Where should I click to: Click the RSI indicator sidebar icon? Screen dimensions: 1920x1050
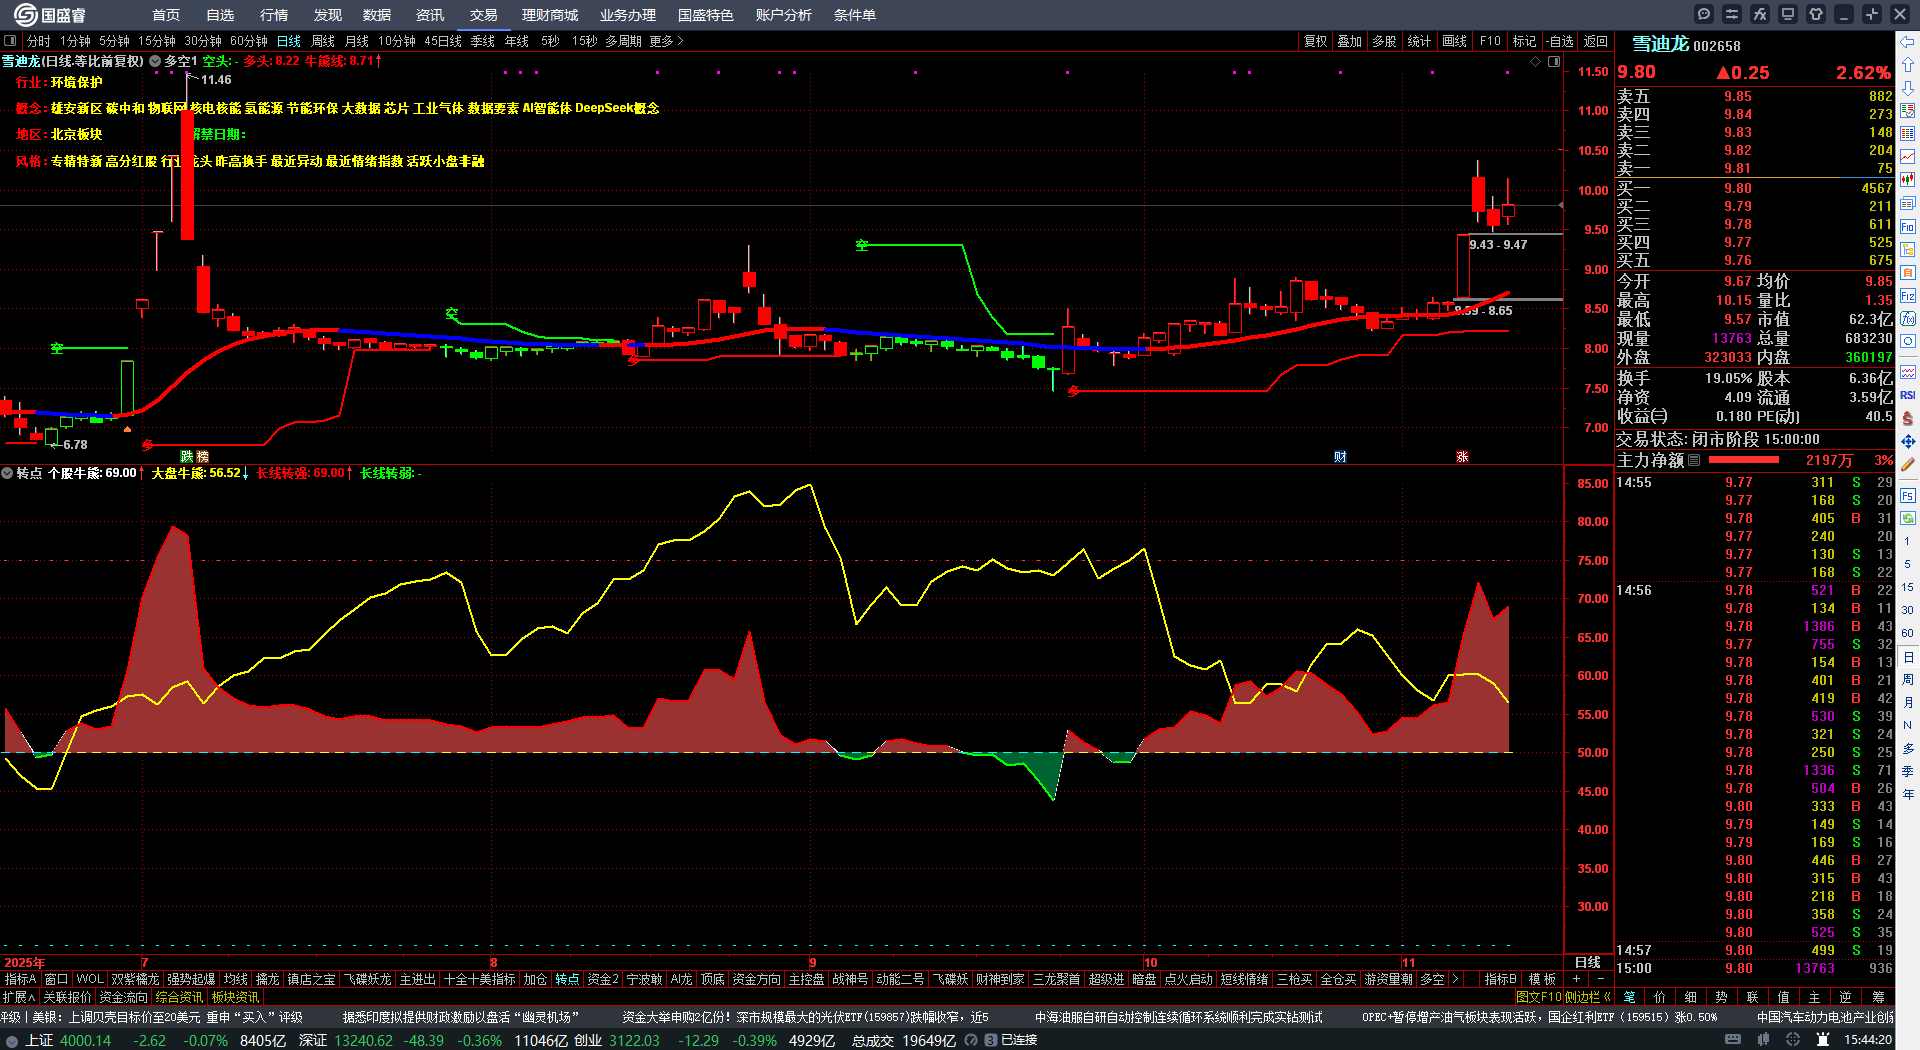tap(1908, 395)
